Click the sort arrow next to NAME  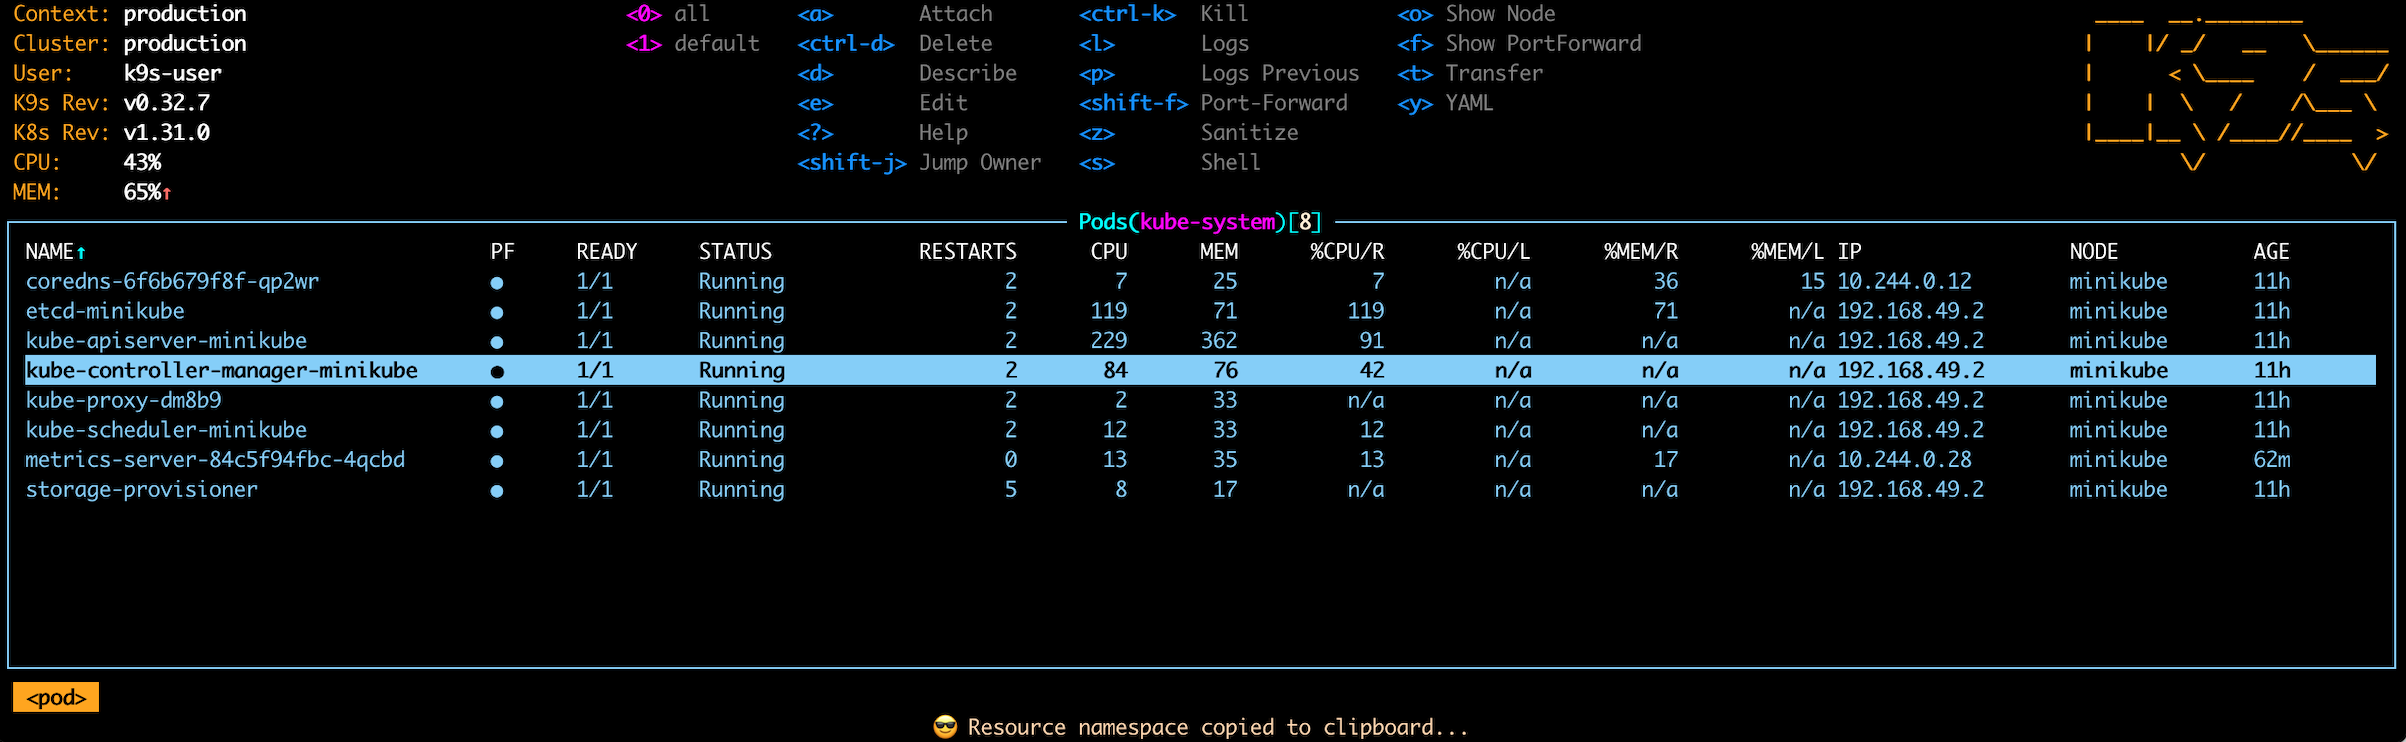81,252
